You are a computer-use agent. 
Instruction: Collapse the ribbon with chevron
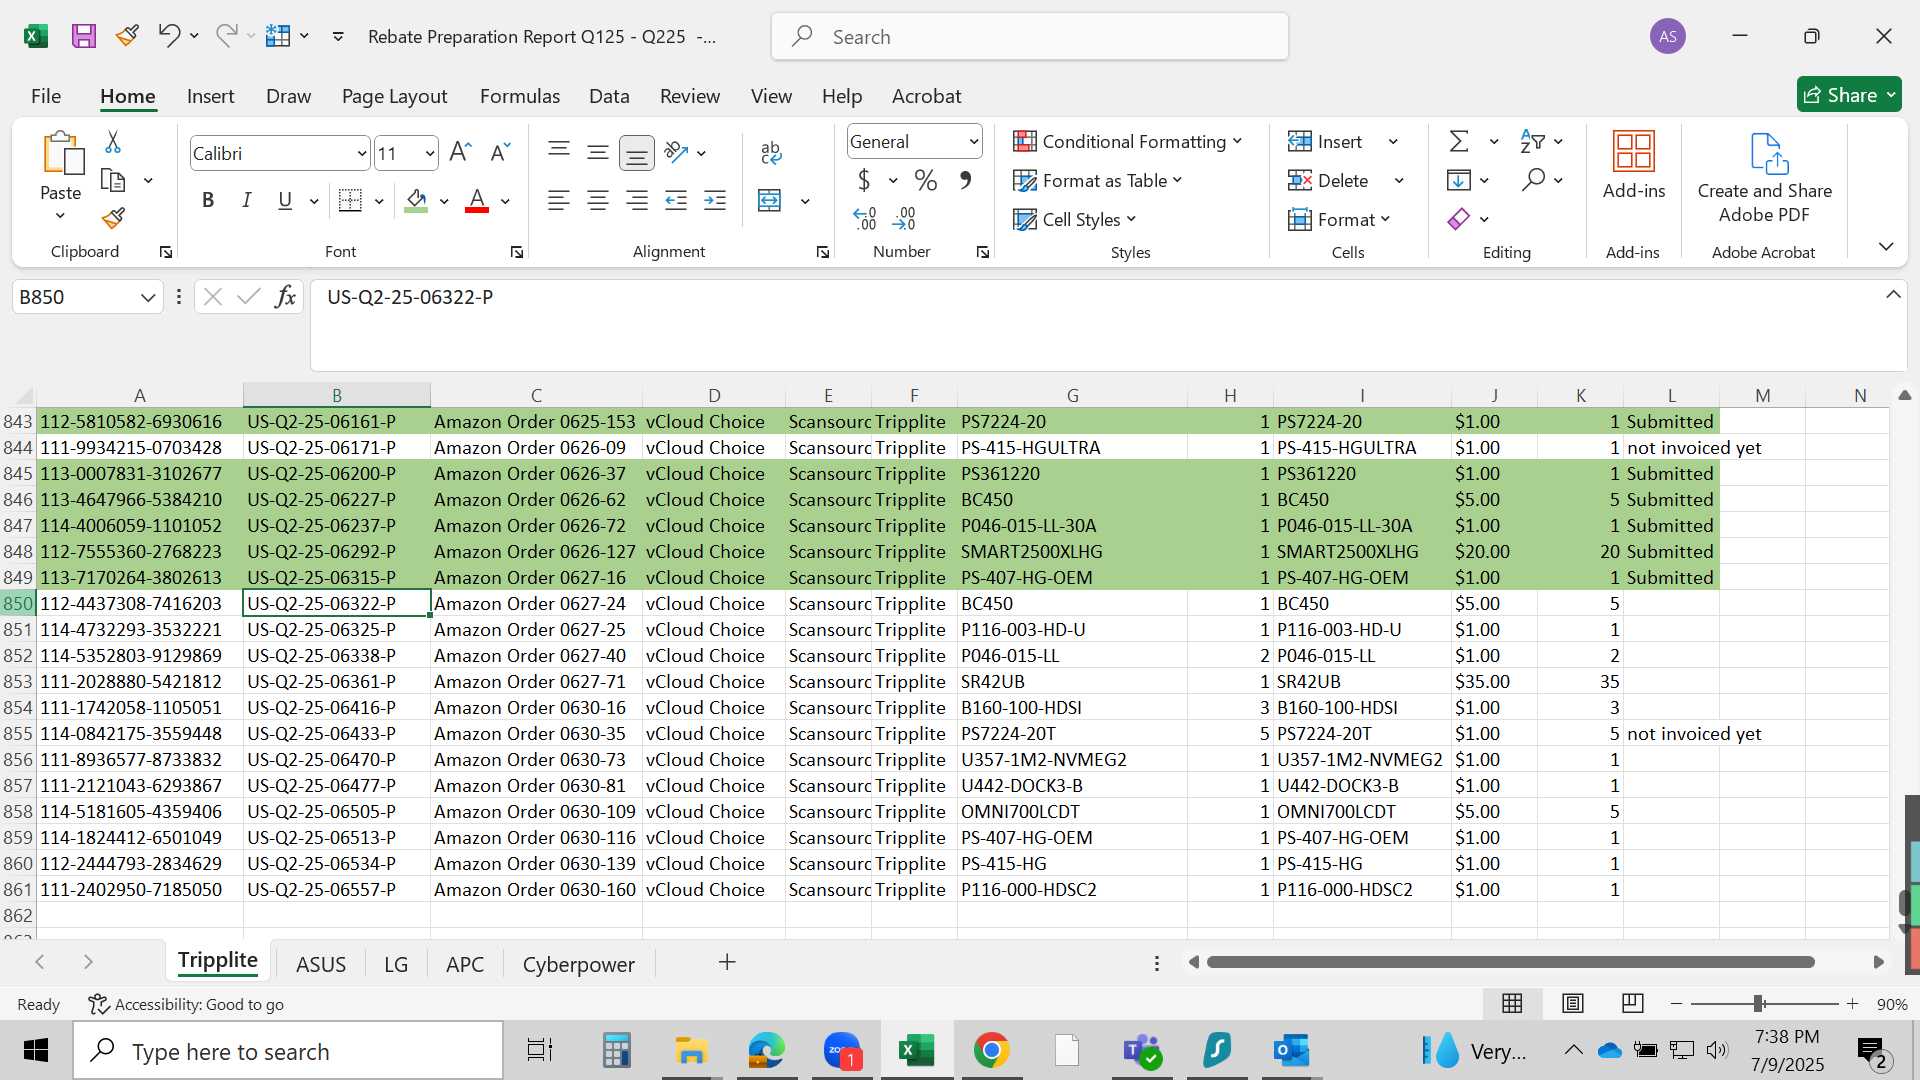point(1886,246)
